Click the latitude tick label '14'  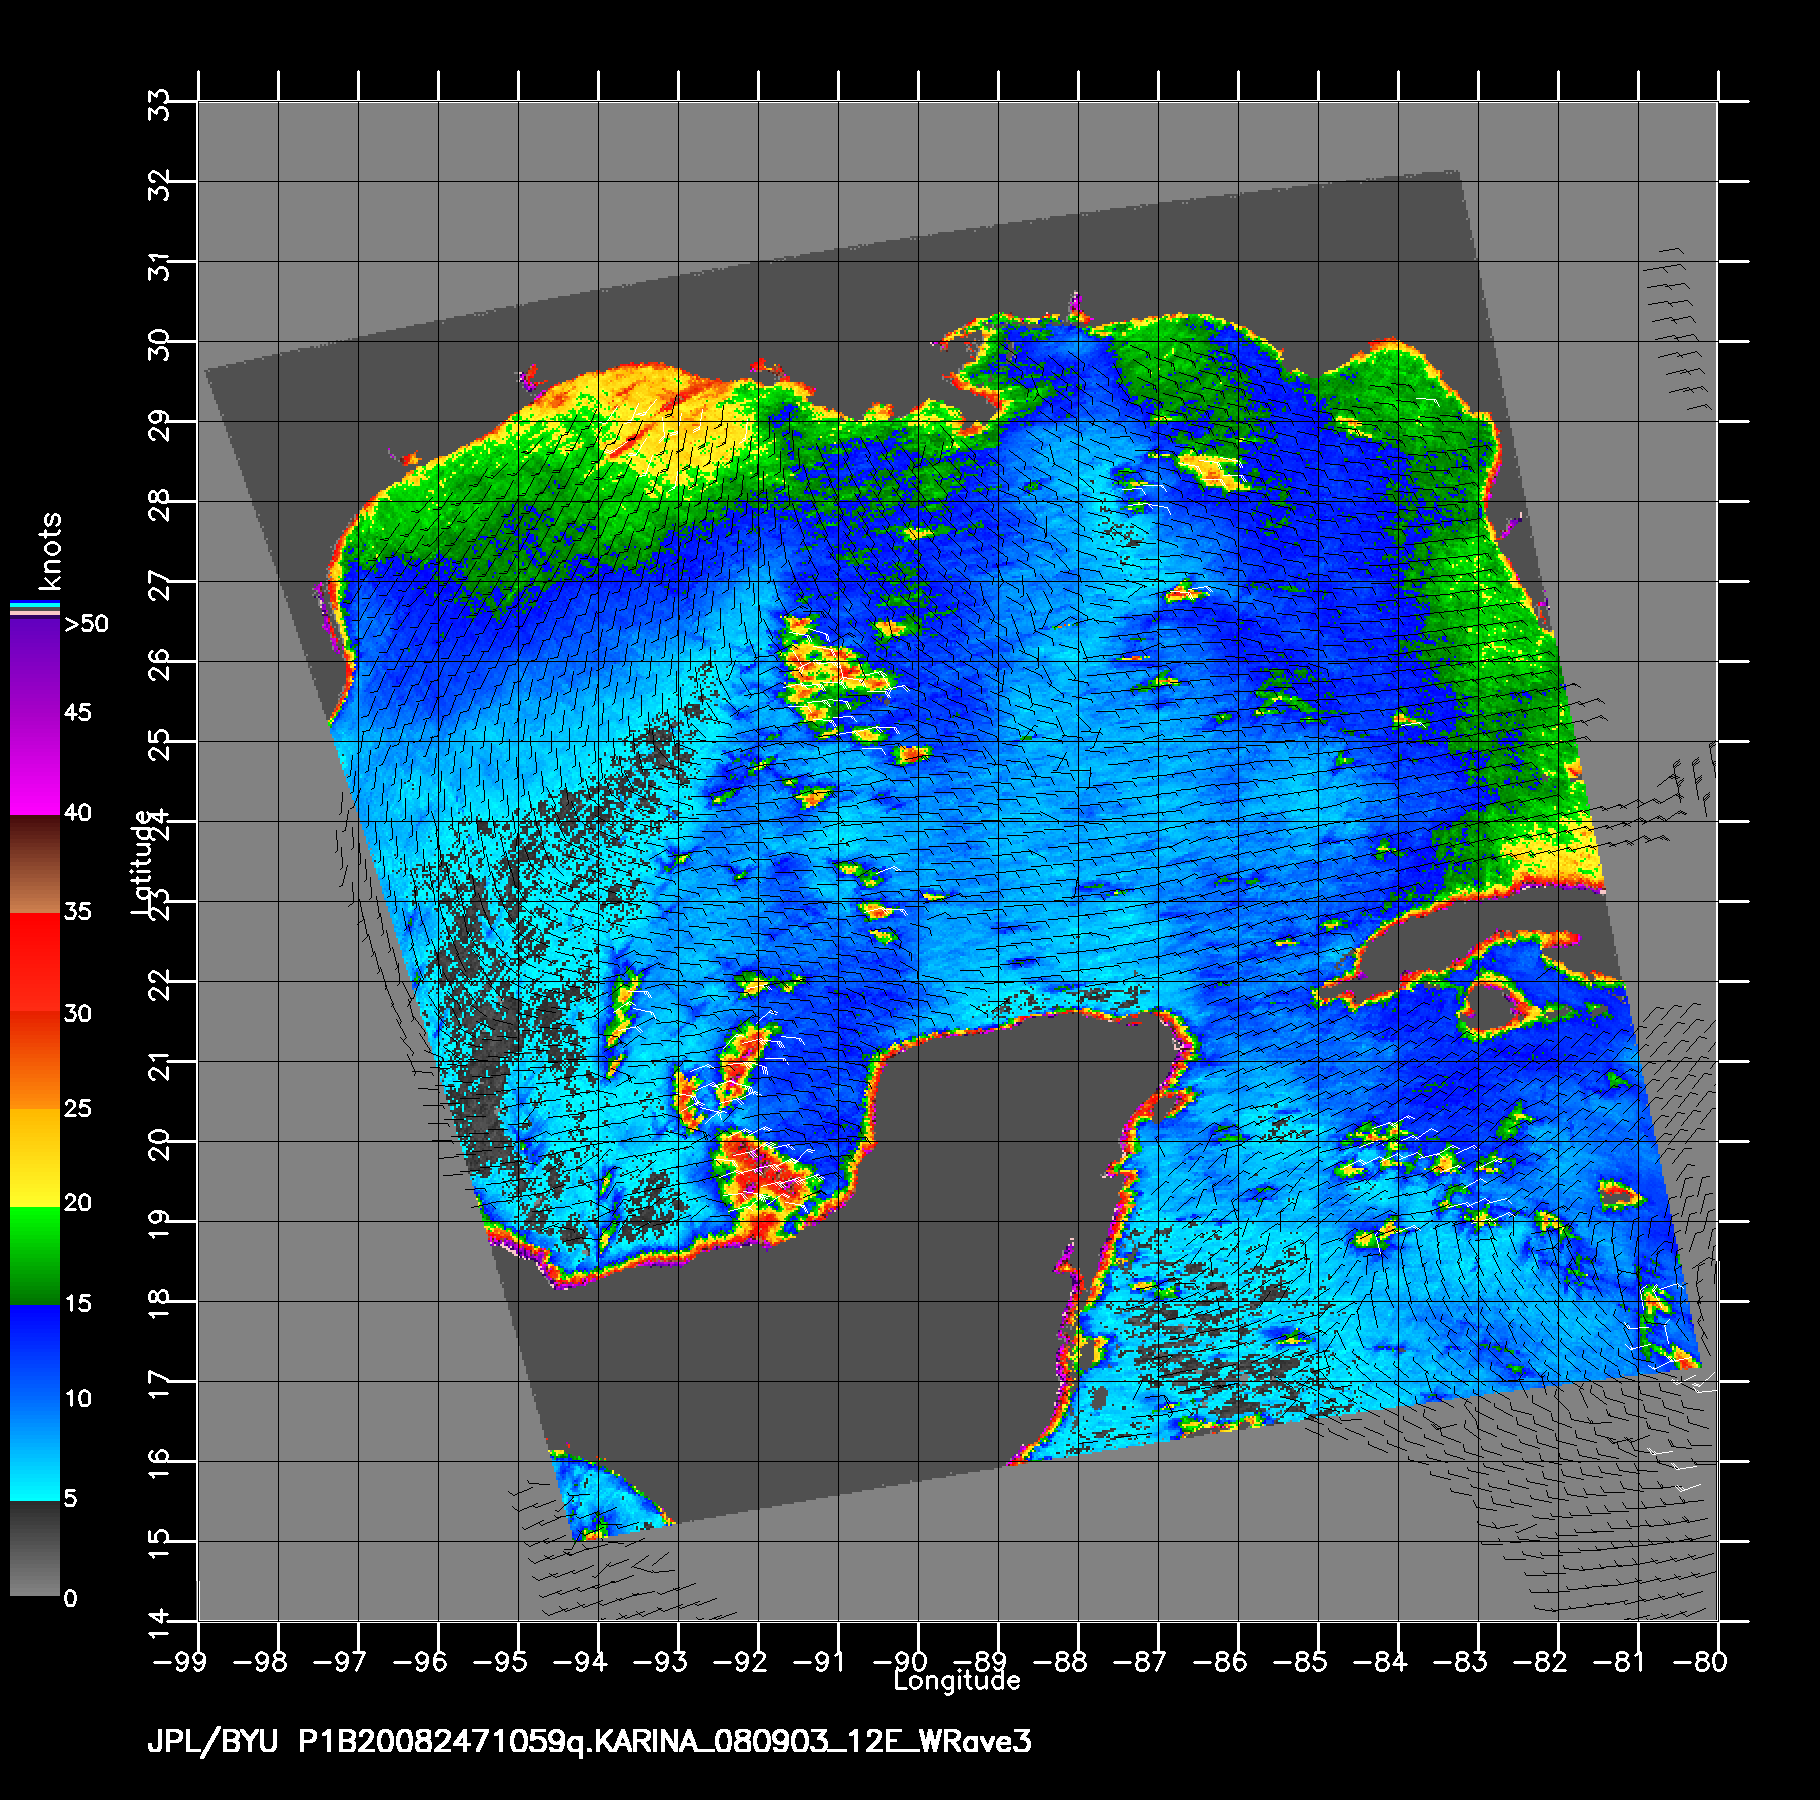[x=160, y=1623]
